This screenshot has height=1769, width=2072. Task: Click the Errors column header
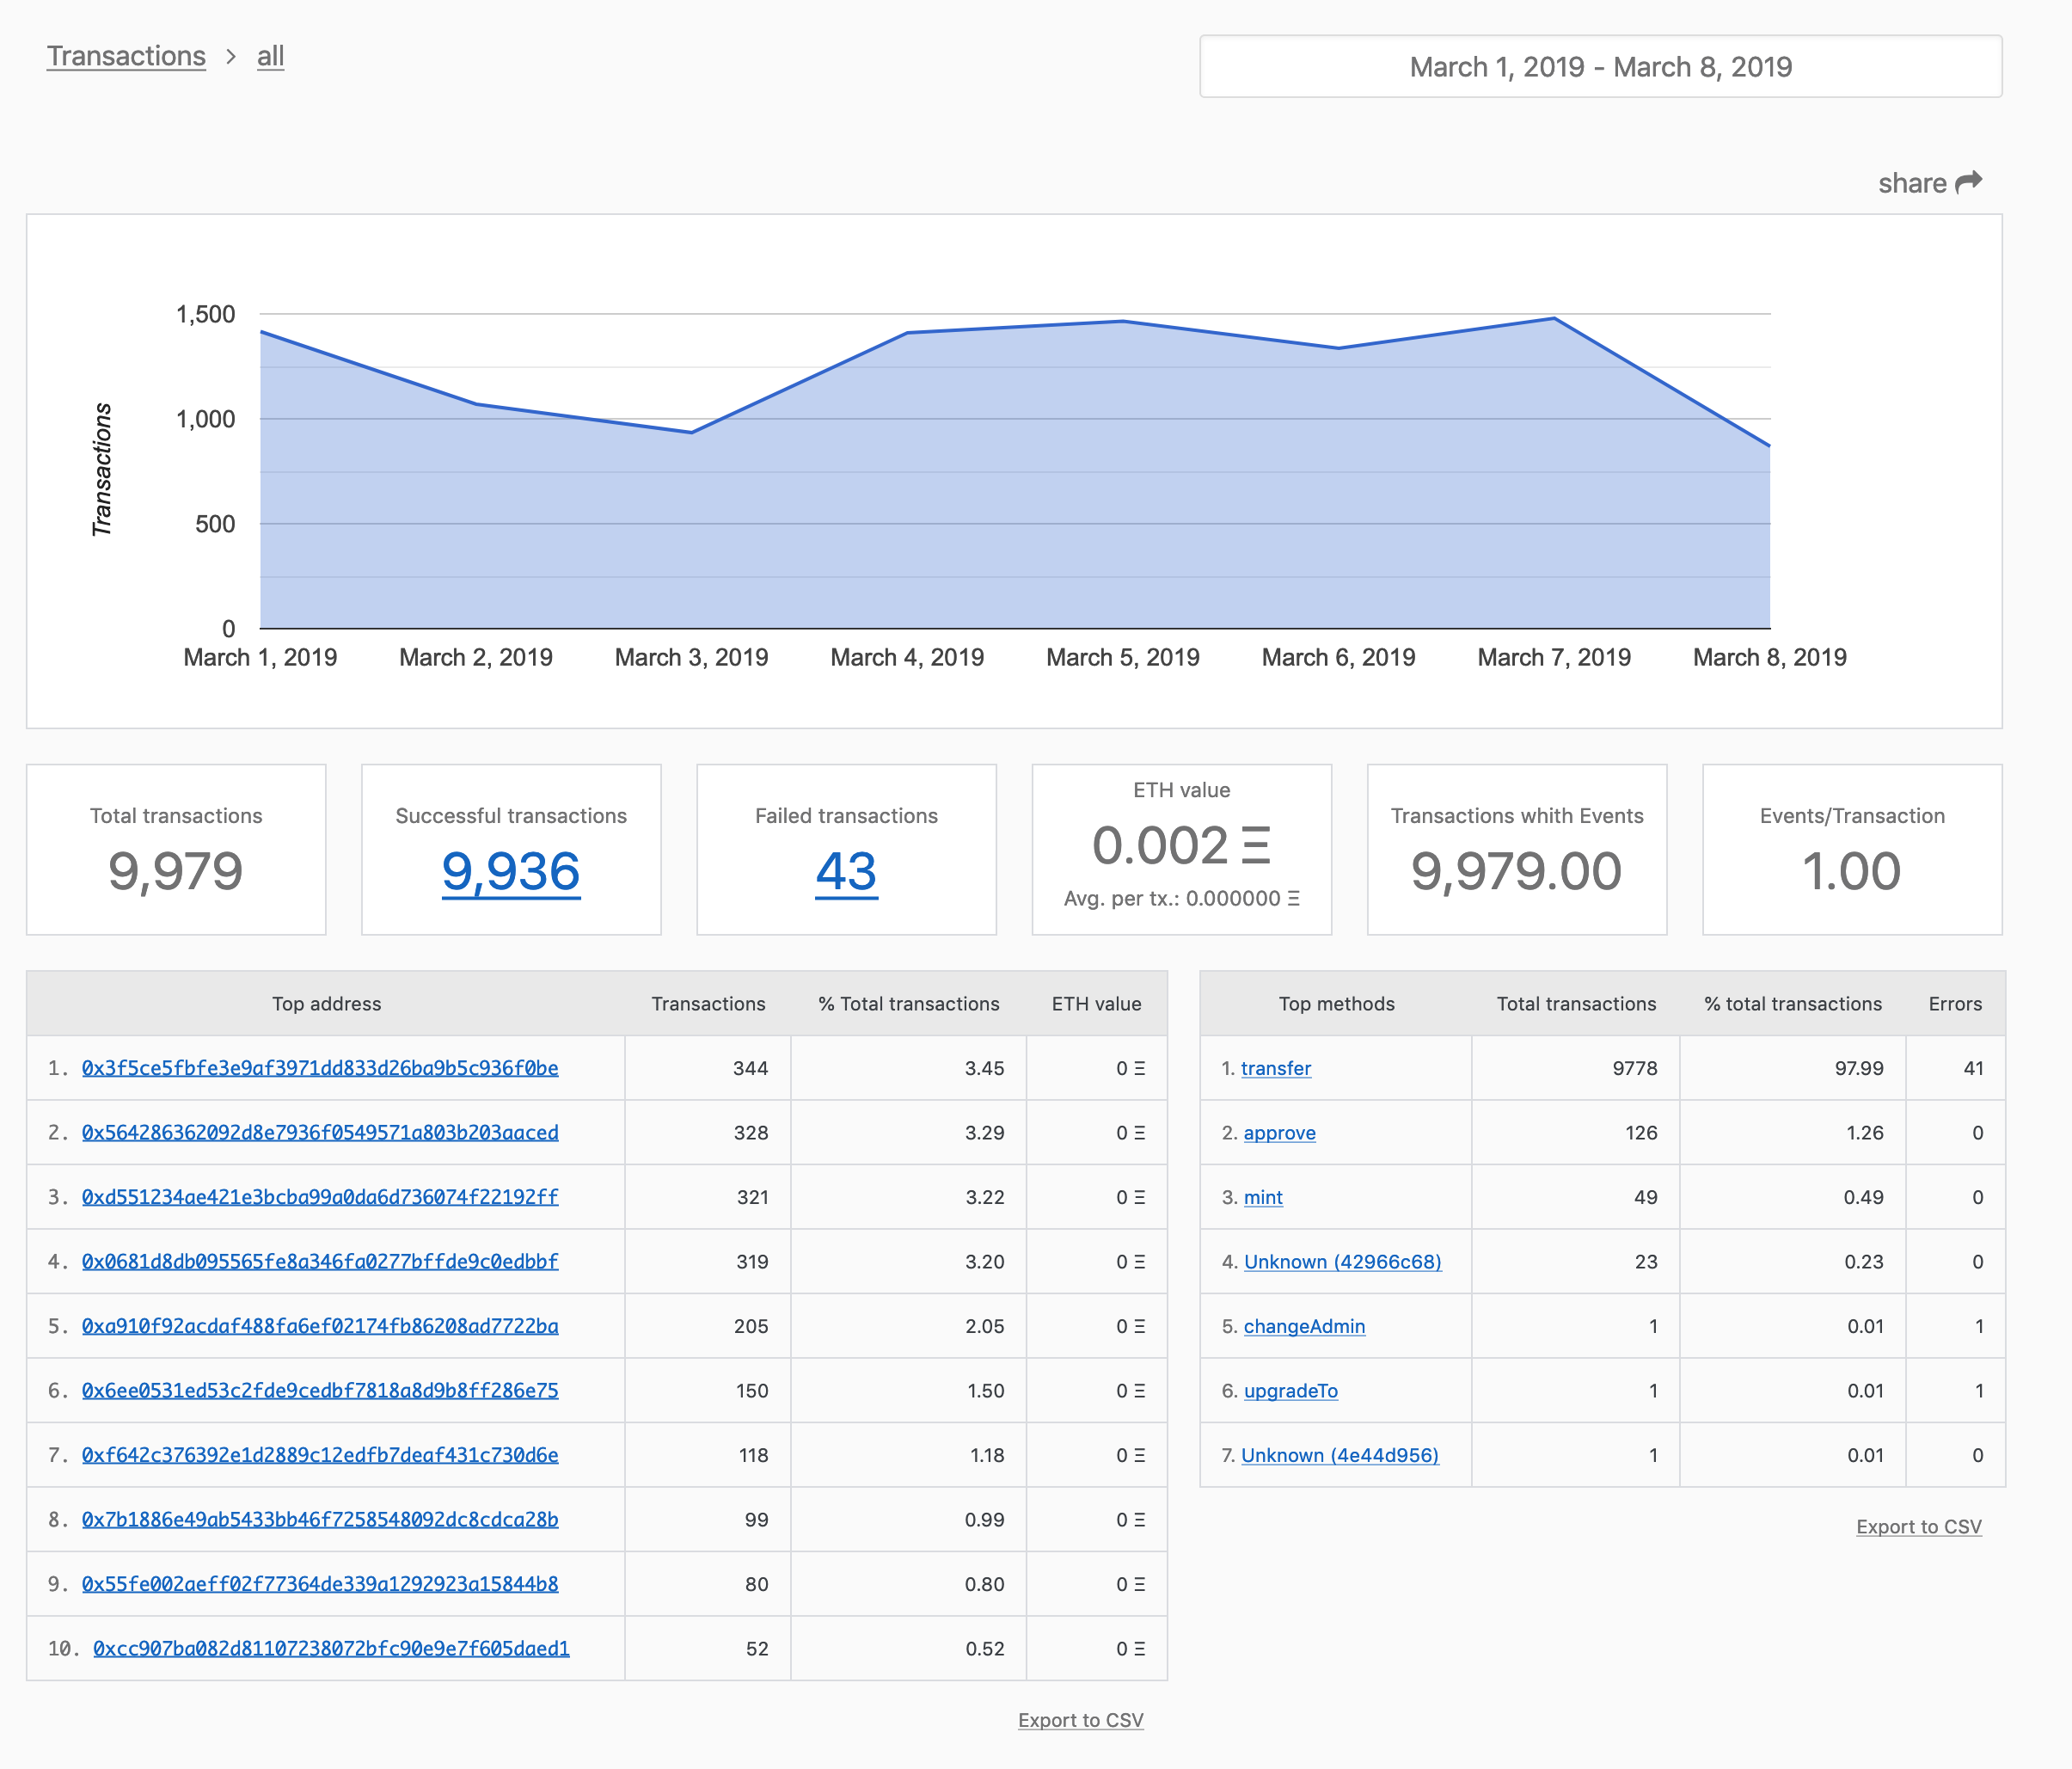1954,1004
